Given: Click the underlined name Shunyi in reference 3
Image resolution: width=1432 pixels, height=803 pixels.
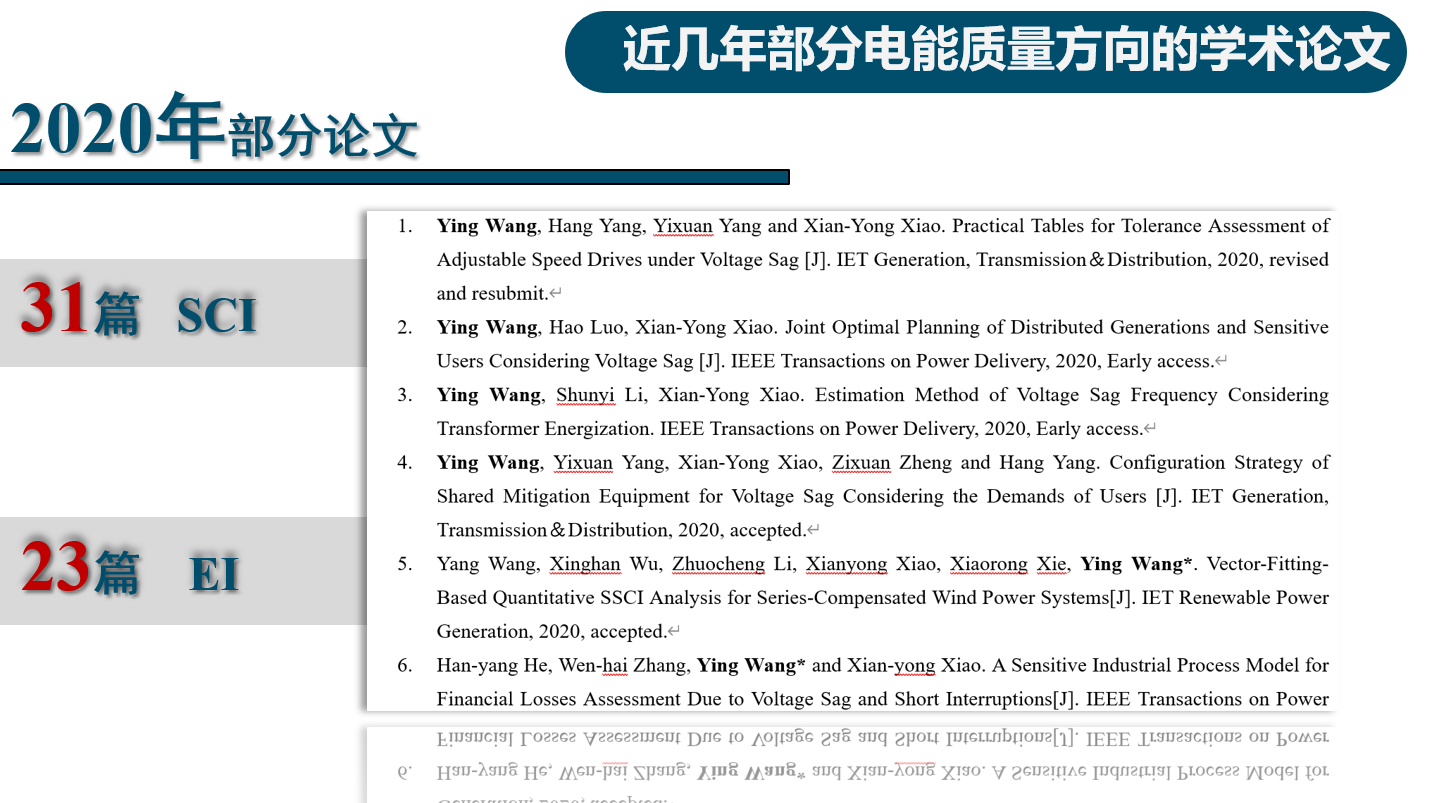Looking at the screenshot, I should [585, 395].
